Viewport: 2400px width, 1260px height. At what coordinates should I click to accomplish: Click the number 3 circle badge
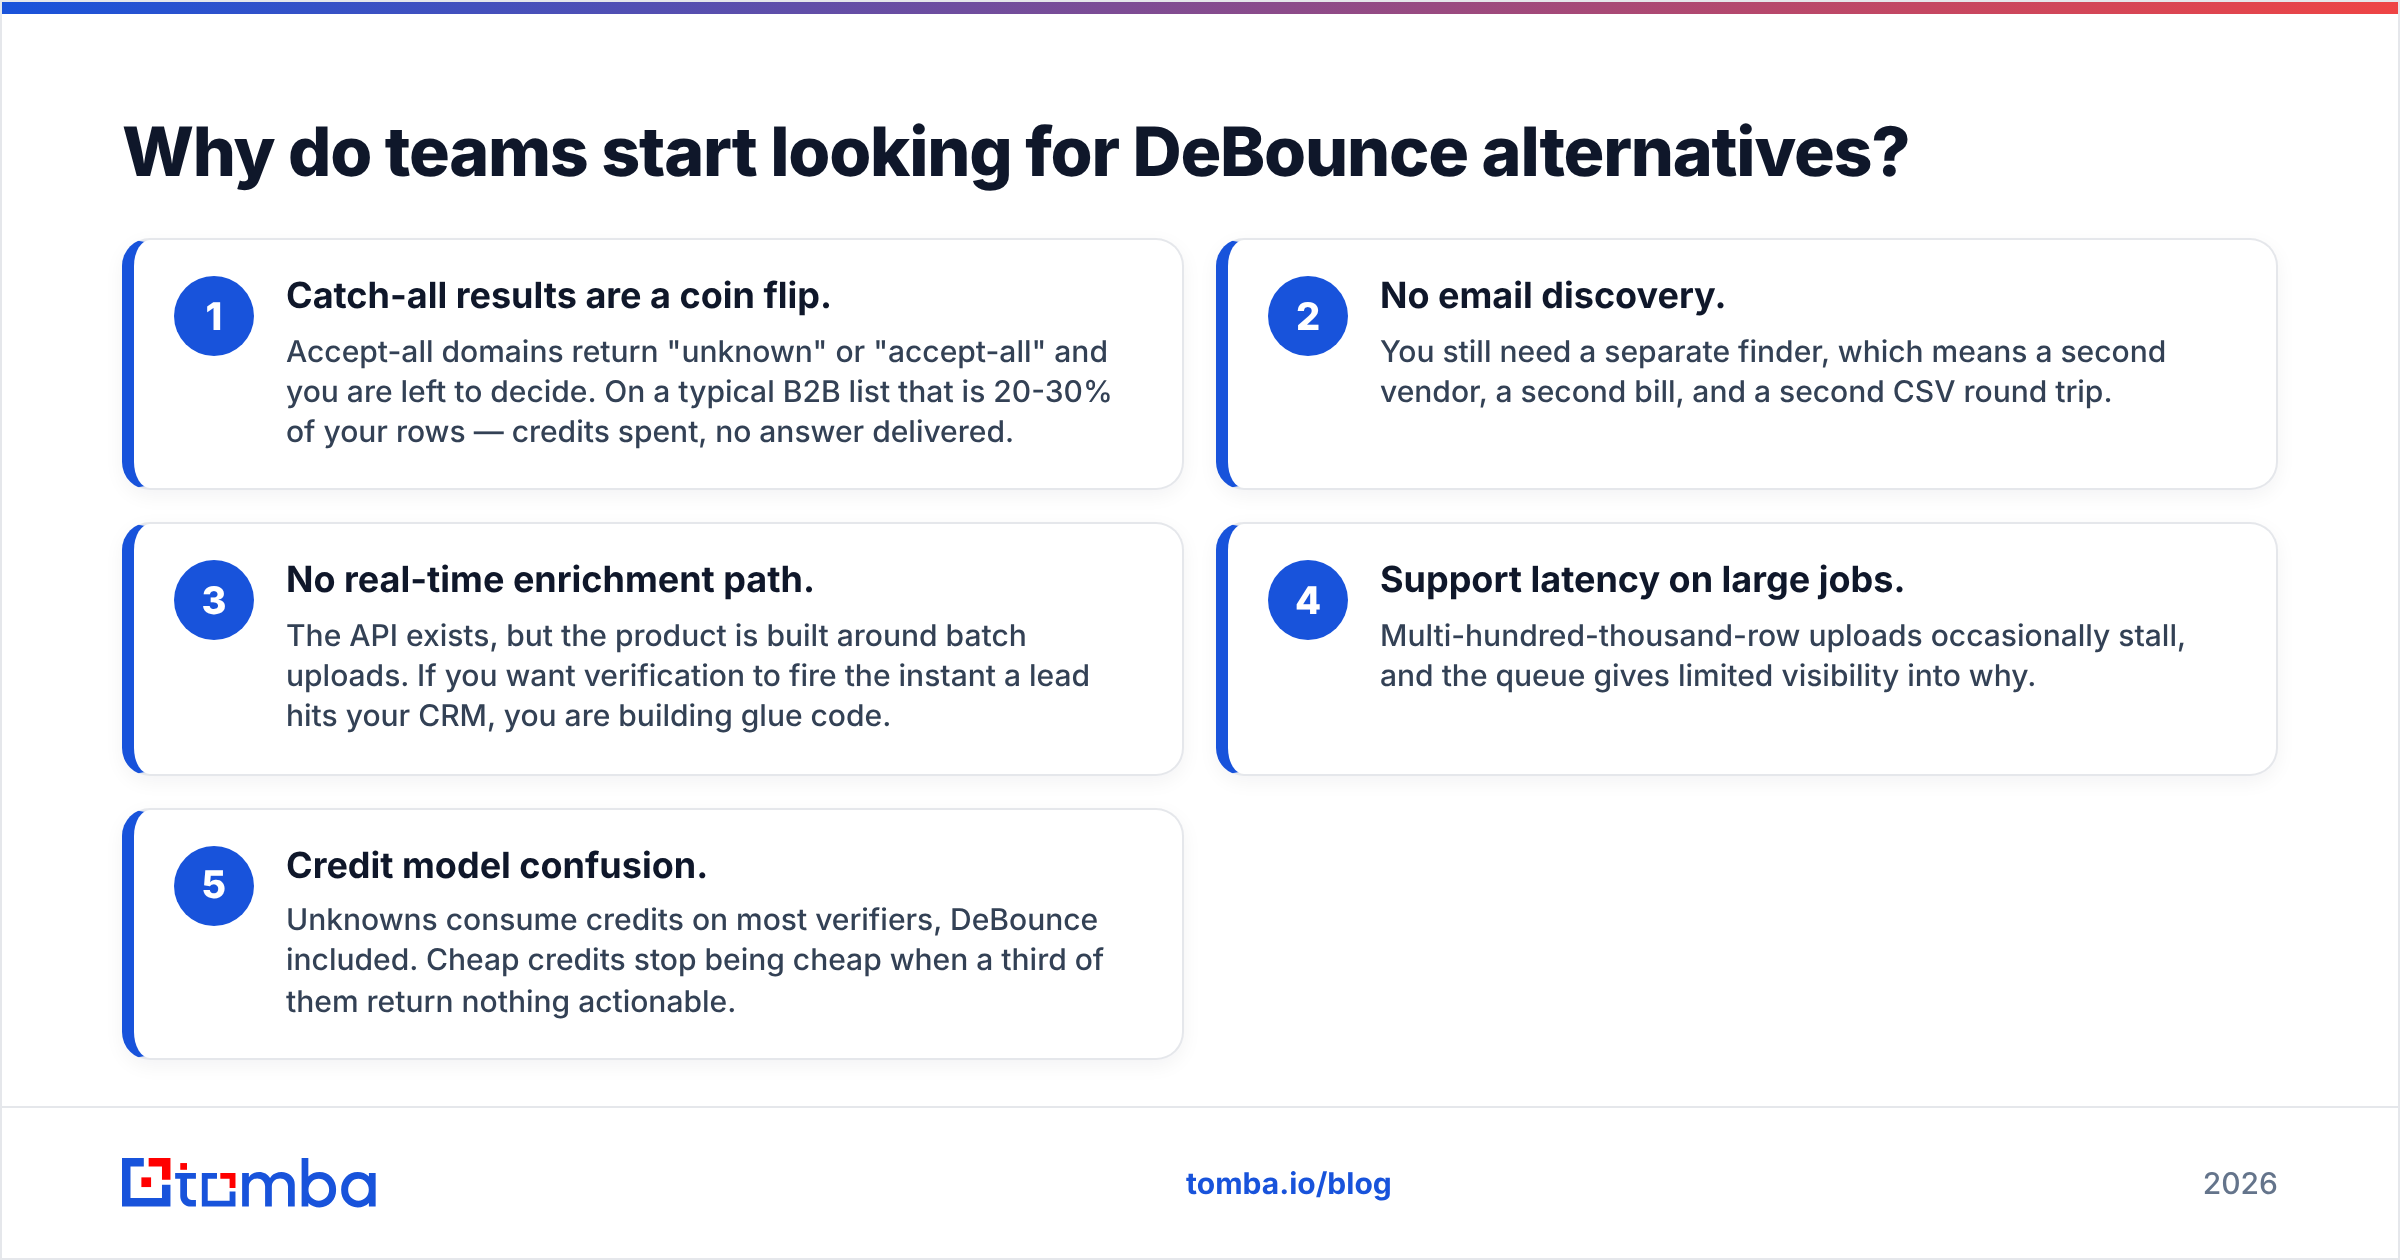pyautogui.click(x=214, y=600)
